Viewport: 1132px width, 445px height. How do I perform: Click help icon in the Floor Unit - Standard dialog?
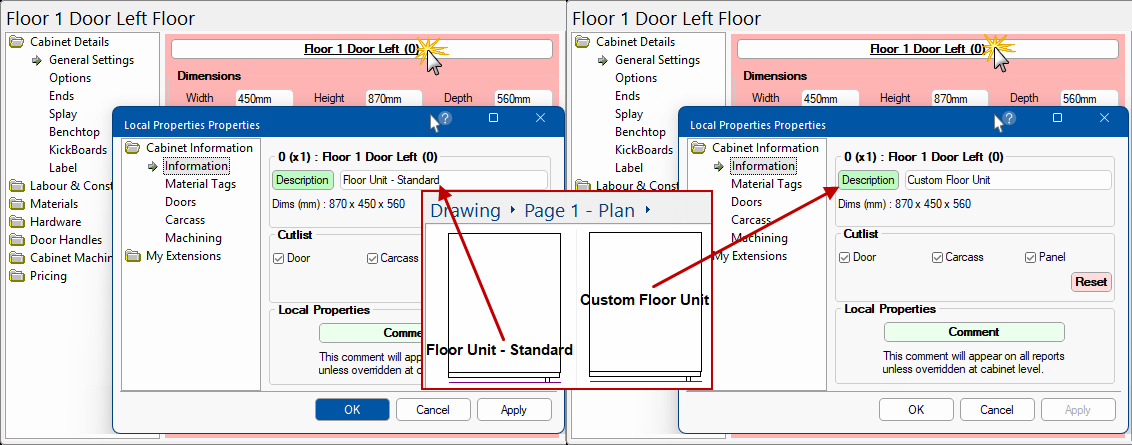click(x=445, y=118)
